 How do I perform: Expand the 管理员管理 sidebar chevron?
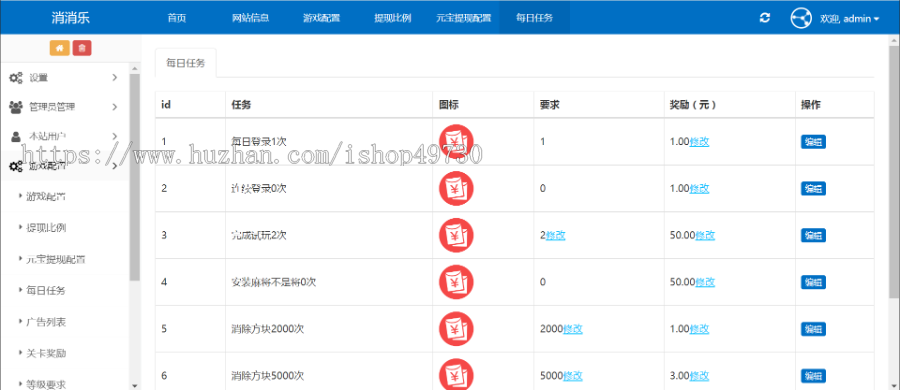pos(115,107)
